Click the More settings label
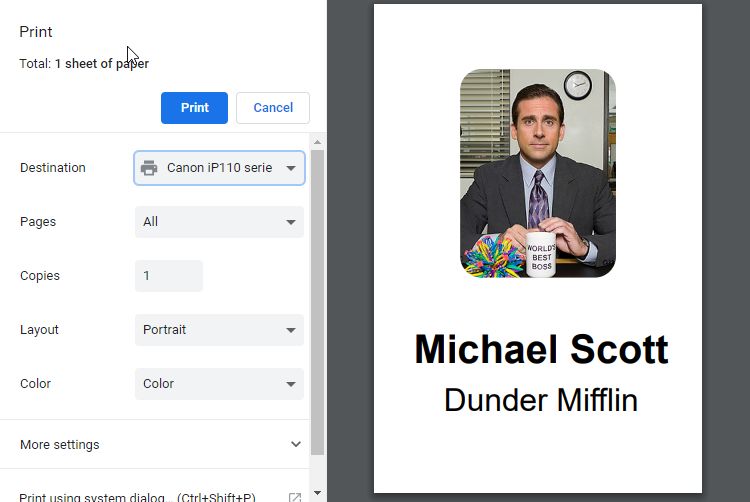 60,445
